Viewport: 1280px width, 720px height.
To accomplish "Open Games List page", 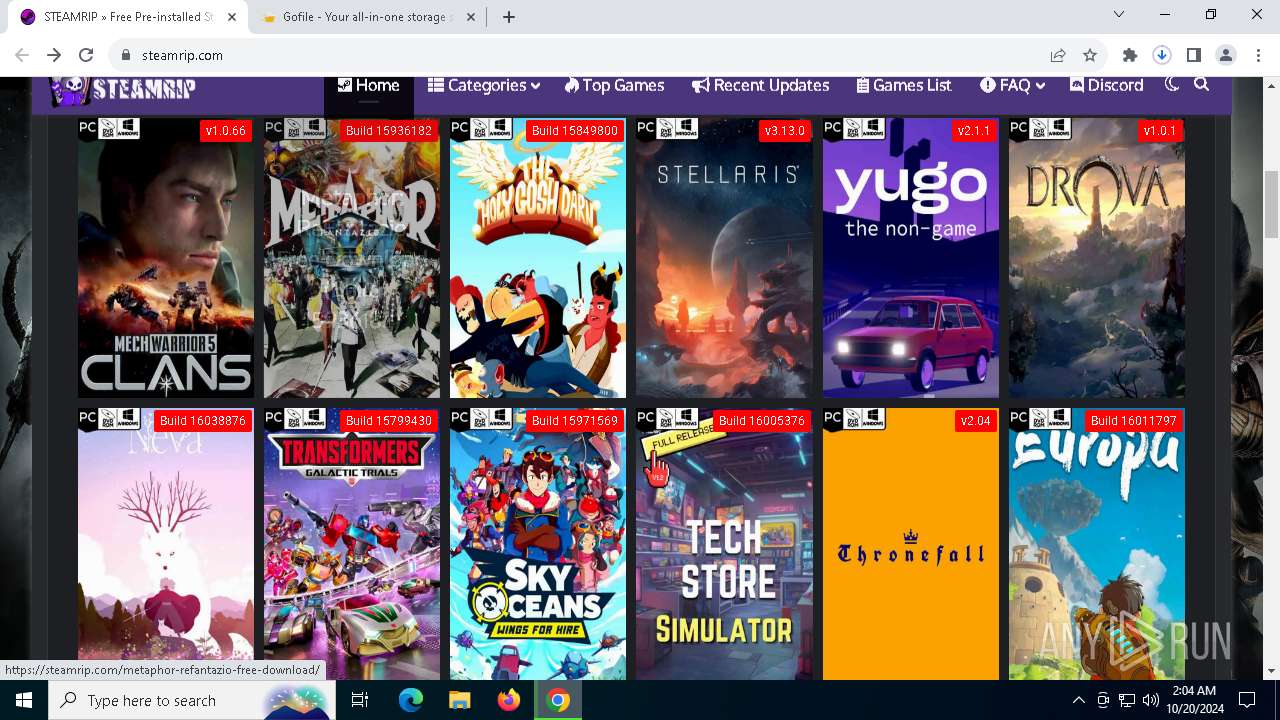I will (x=904, y=86).
